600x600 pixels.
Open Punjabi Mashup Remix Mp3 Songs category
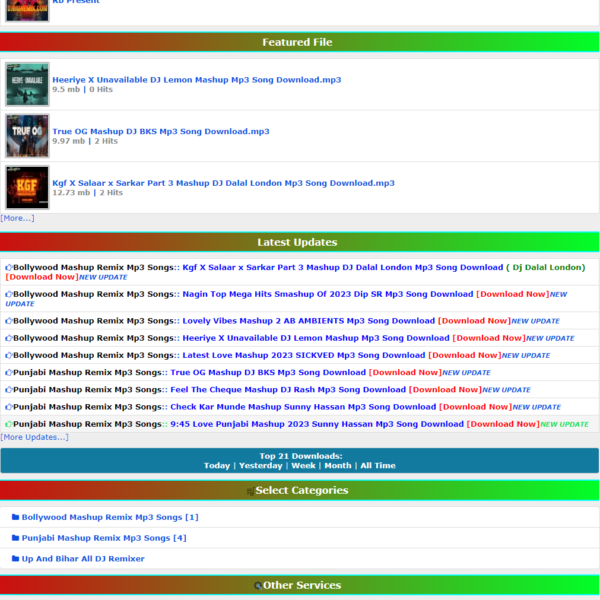point(104,538)
